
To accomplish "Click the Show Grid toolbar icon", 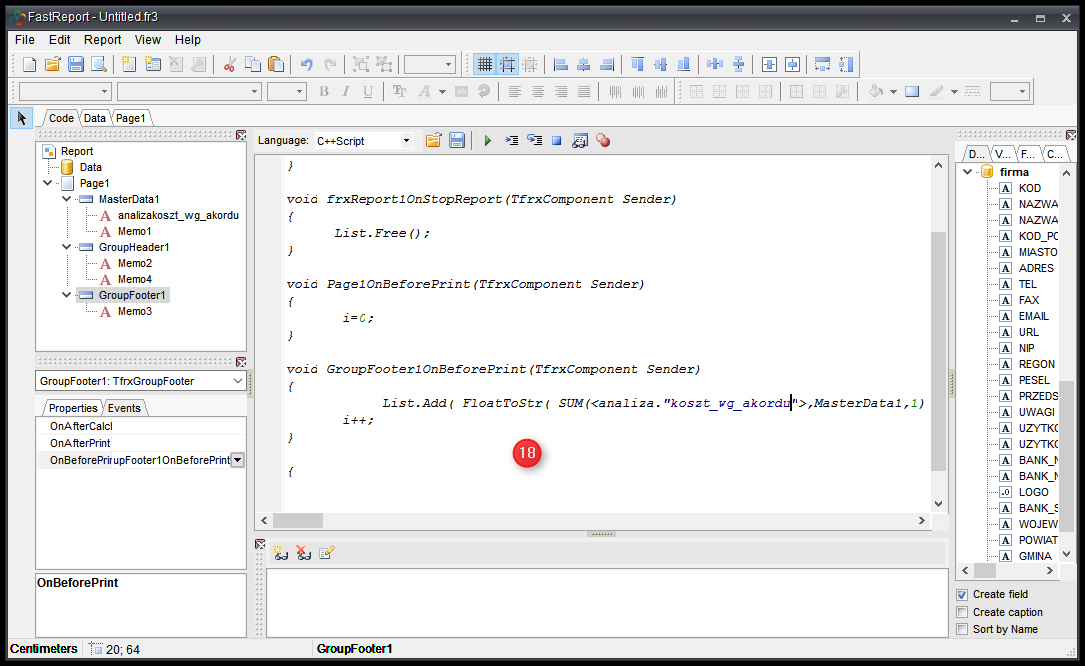I will 485,64.
